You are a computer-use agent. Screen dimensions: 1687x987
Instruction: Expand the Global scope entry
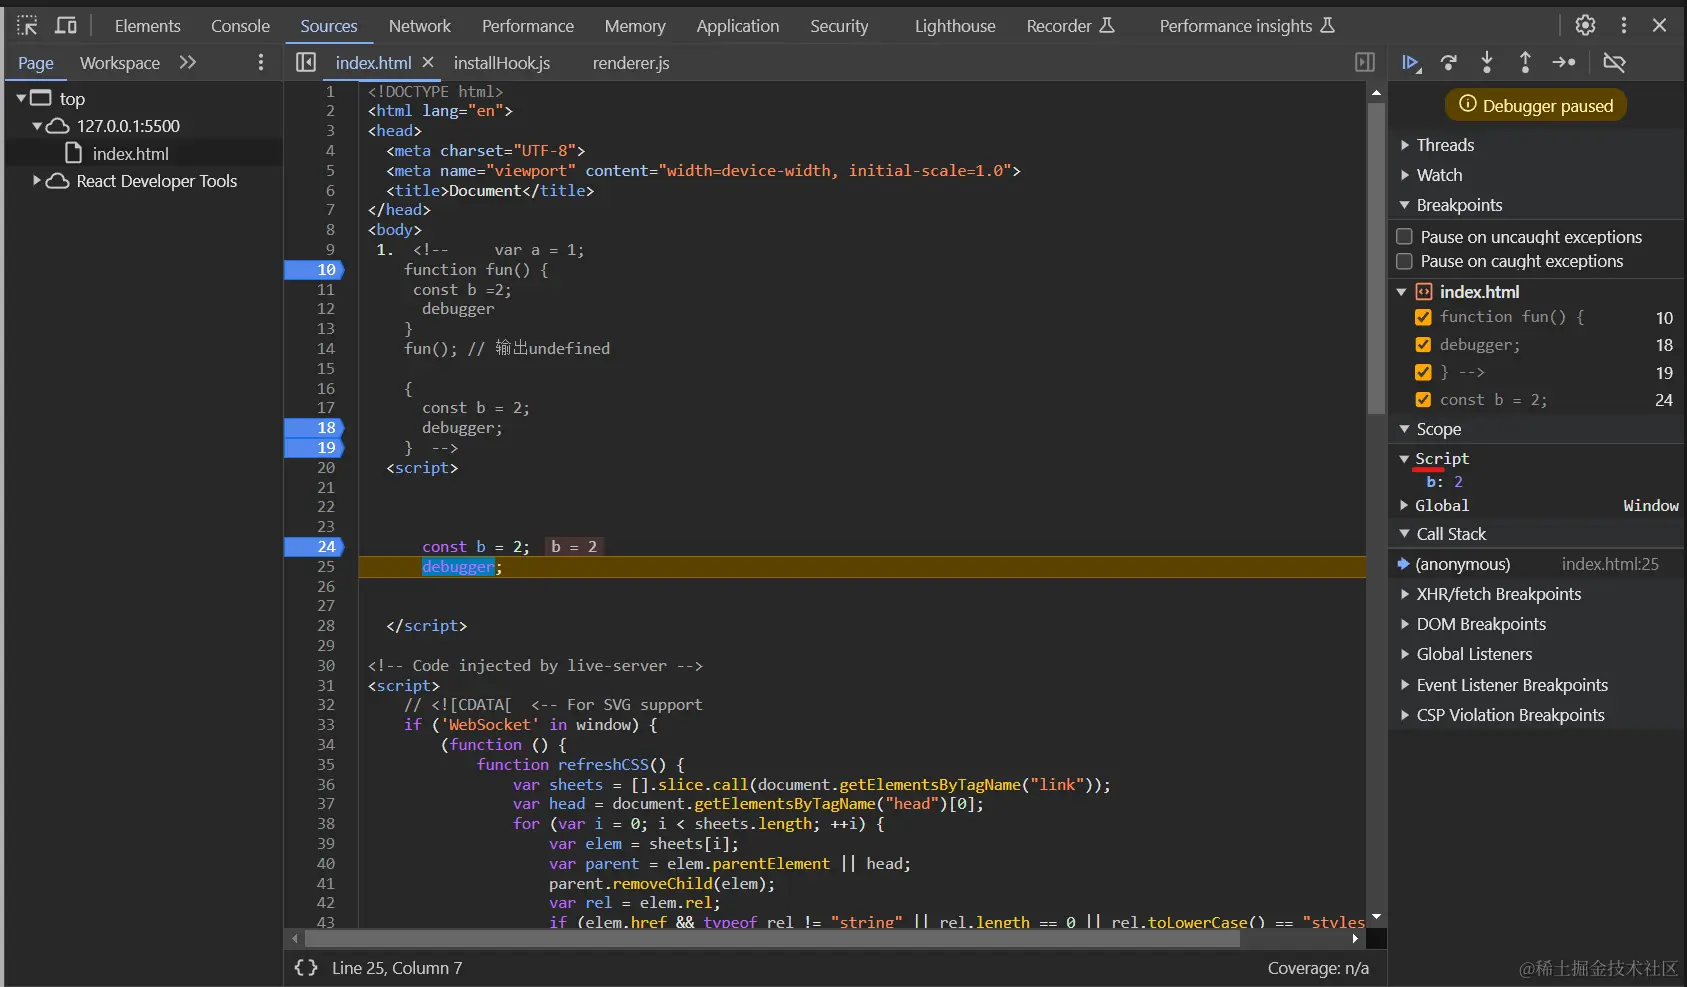coord(1405,506)
